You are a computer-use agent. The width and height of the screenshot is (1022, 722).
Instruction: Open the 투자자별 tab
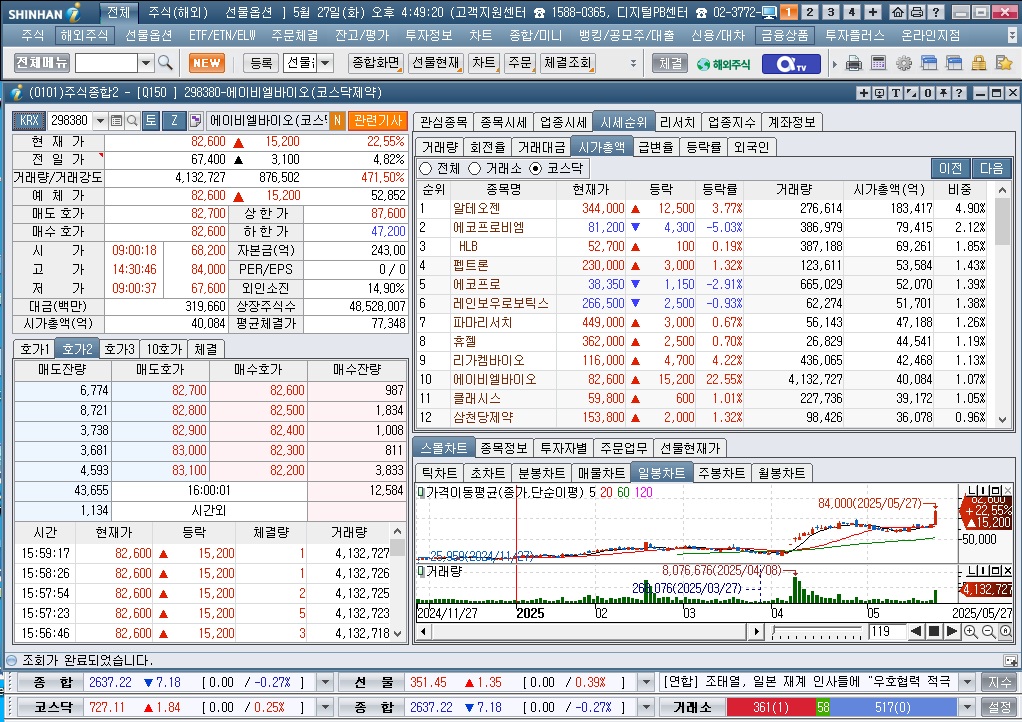pyautogui.click(x=563, y=448)
